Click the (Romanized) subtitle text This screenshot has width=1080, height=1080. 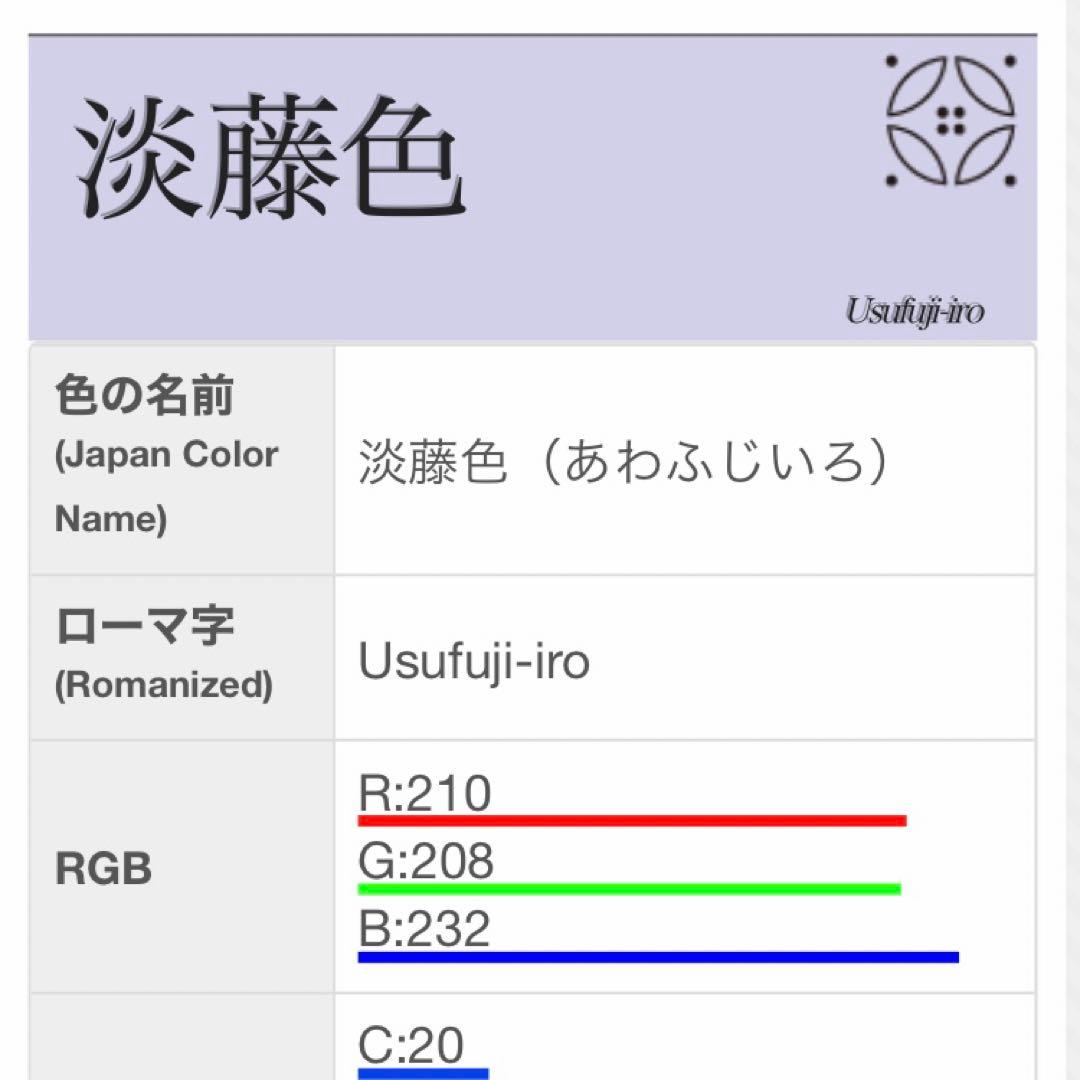(x=164, y=685)
